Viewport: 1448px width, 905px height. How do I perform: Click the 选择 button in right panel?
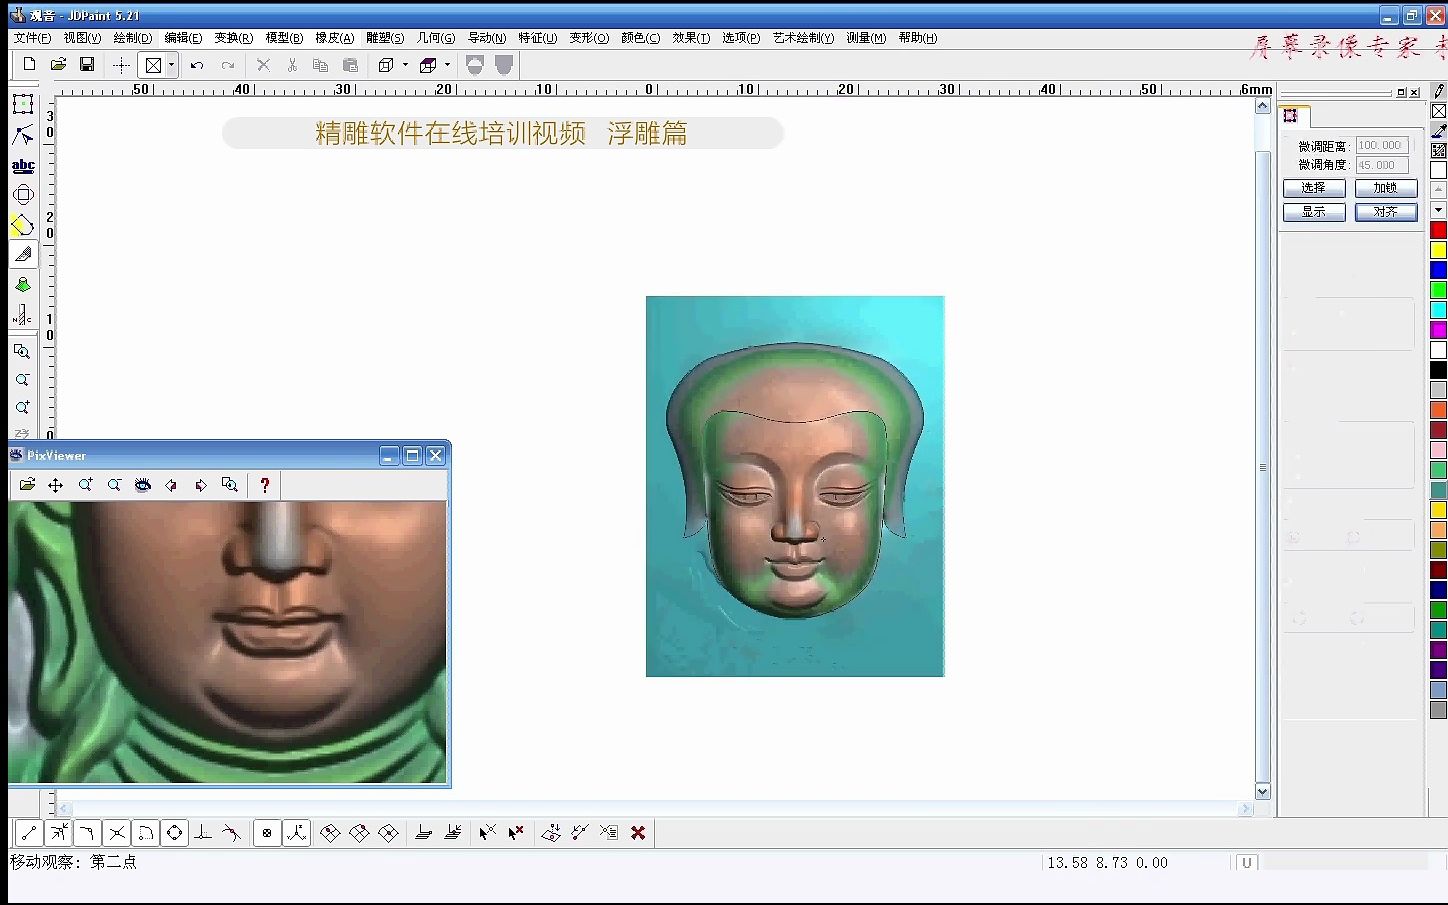(x=1314, y=188)
